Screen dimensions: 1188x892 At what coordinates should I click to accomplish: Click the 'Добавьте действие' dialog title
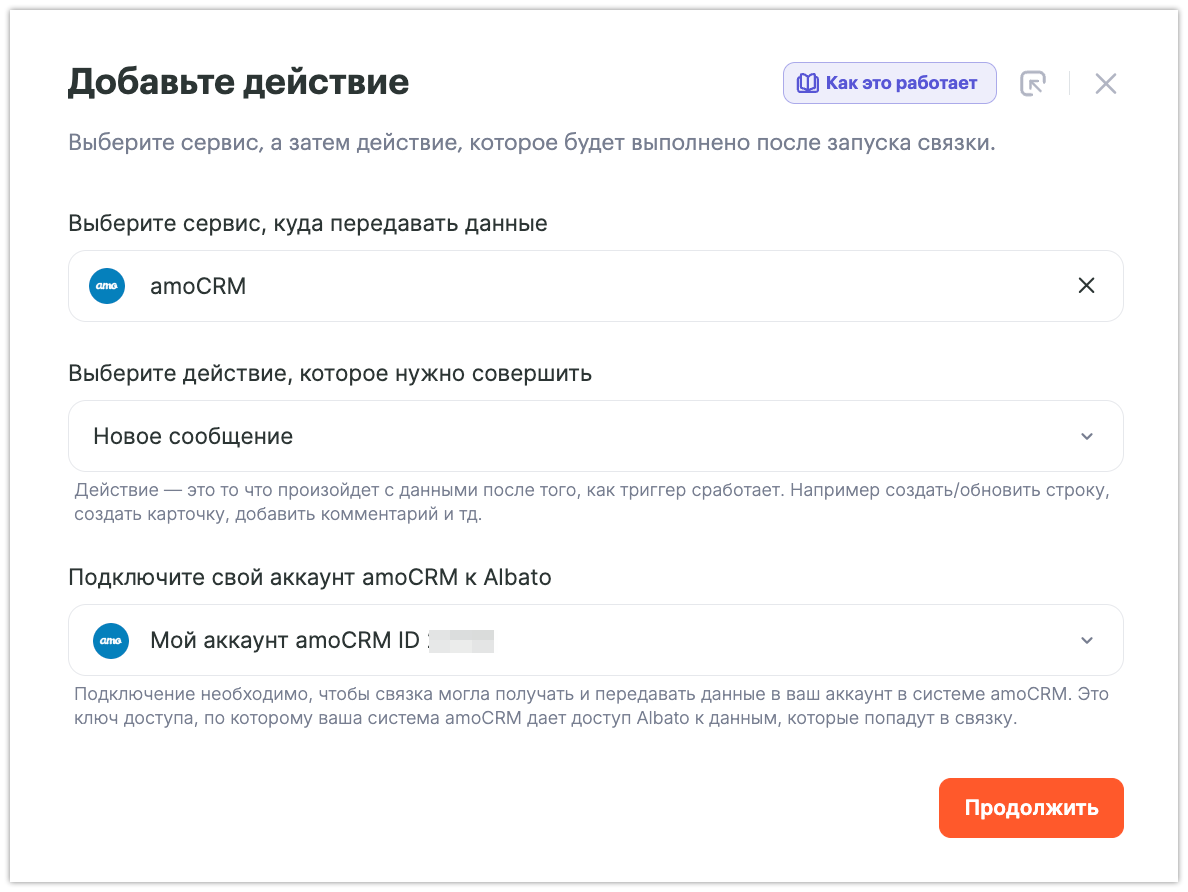click(238, 81)
